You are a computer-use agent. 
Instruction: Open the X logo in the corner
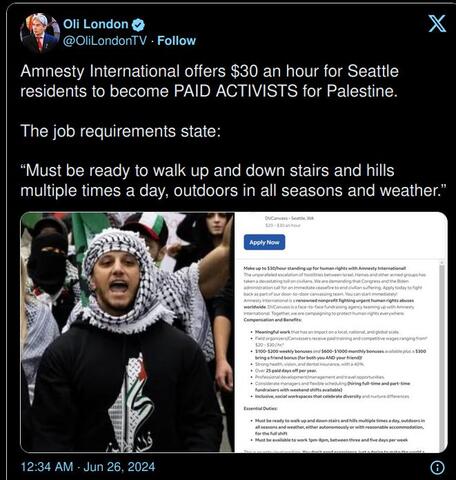click(x=437, y=23)
